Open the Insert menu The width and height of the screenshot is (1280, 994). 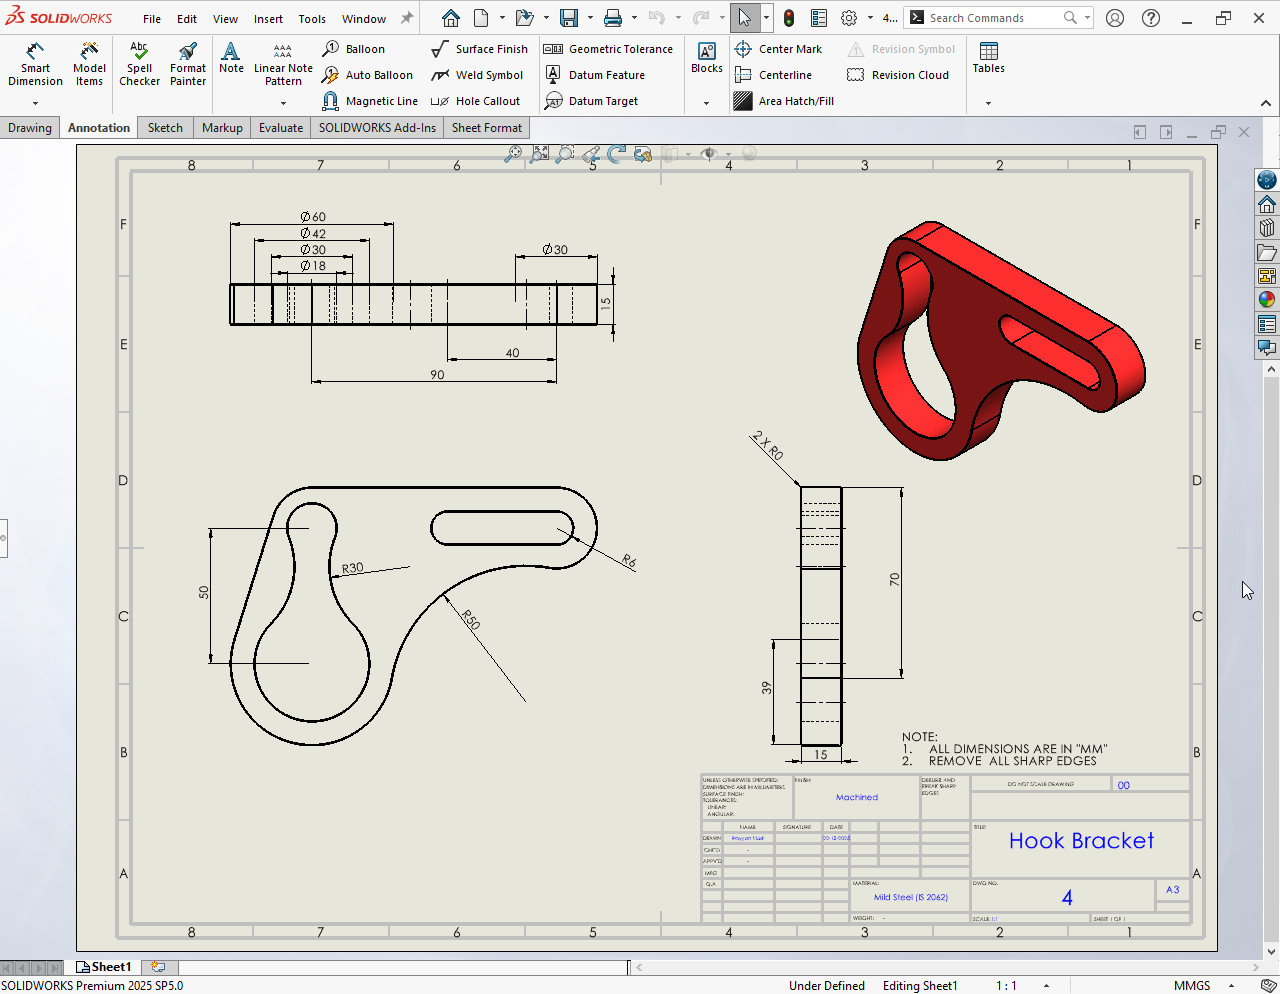pos(268,19)
